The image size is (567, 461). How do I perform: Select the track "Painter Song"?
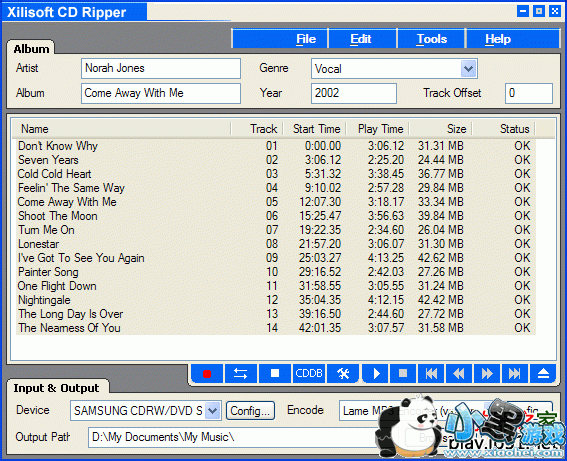[276, 272]
